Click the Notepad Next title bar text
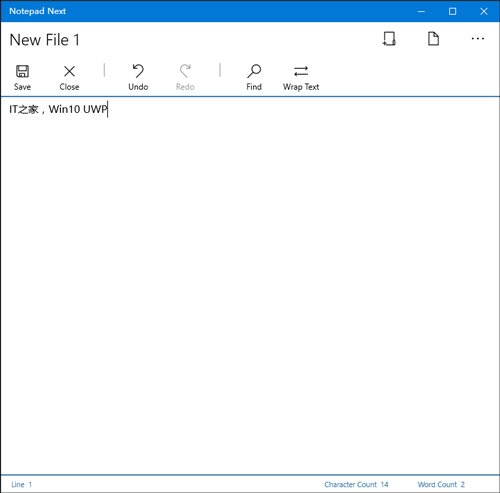This screenshot has height=493, width=500. (37, 11)
